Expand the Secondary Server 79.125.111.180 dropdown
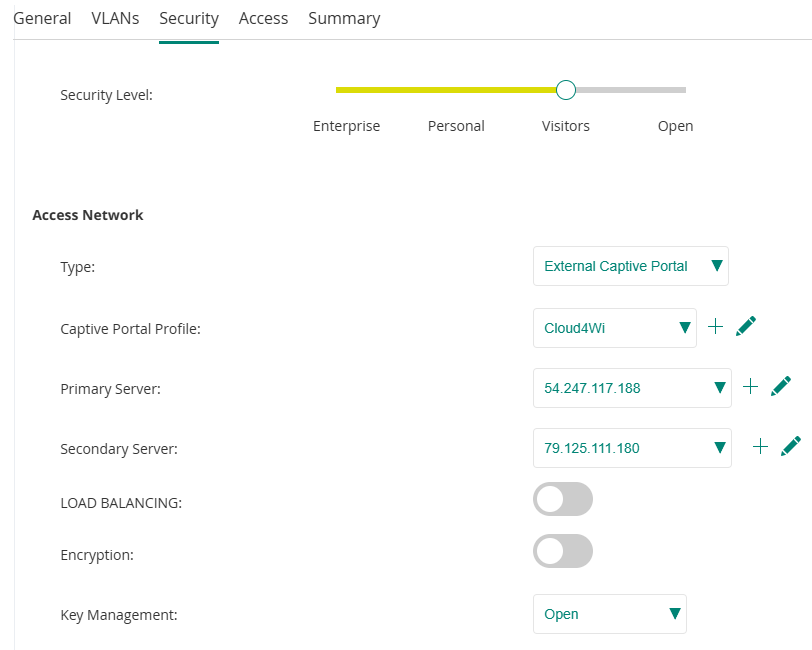 632,448
